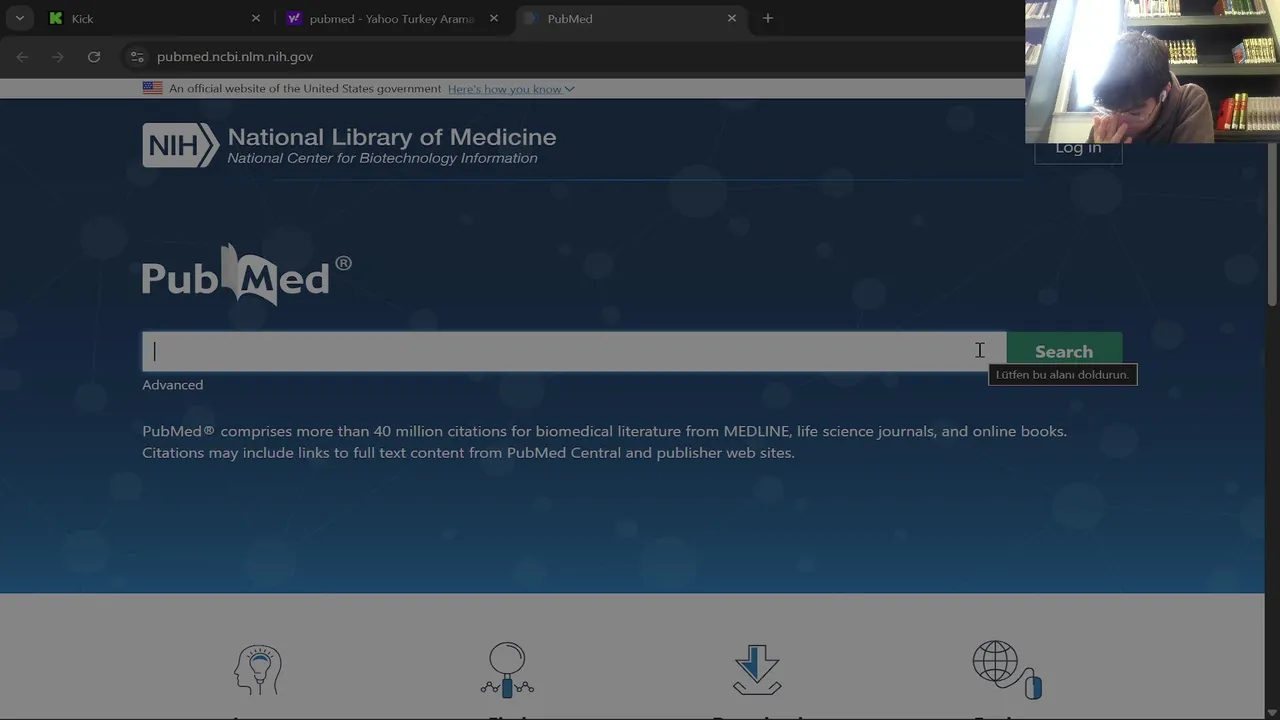
Task: Go back to the previous page
Action: [22, 57]
